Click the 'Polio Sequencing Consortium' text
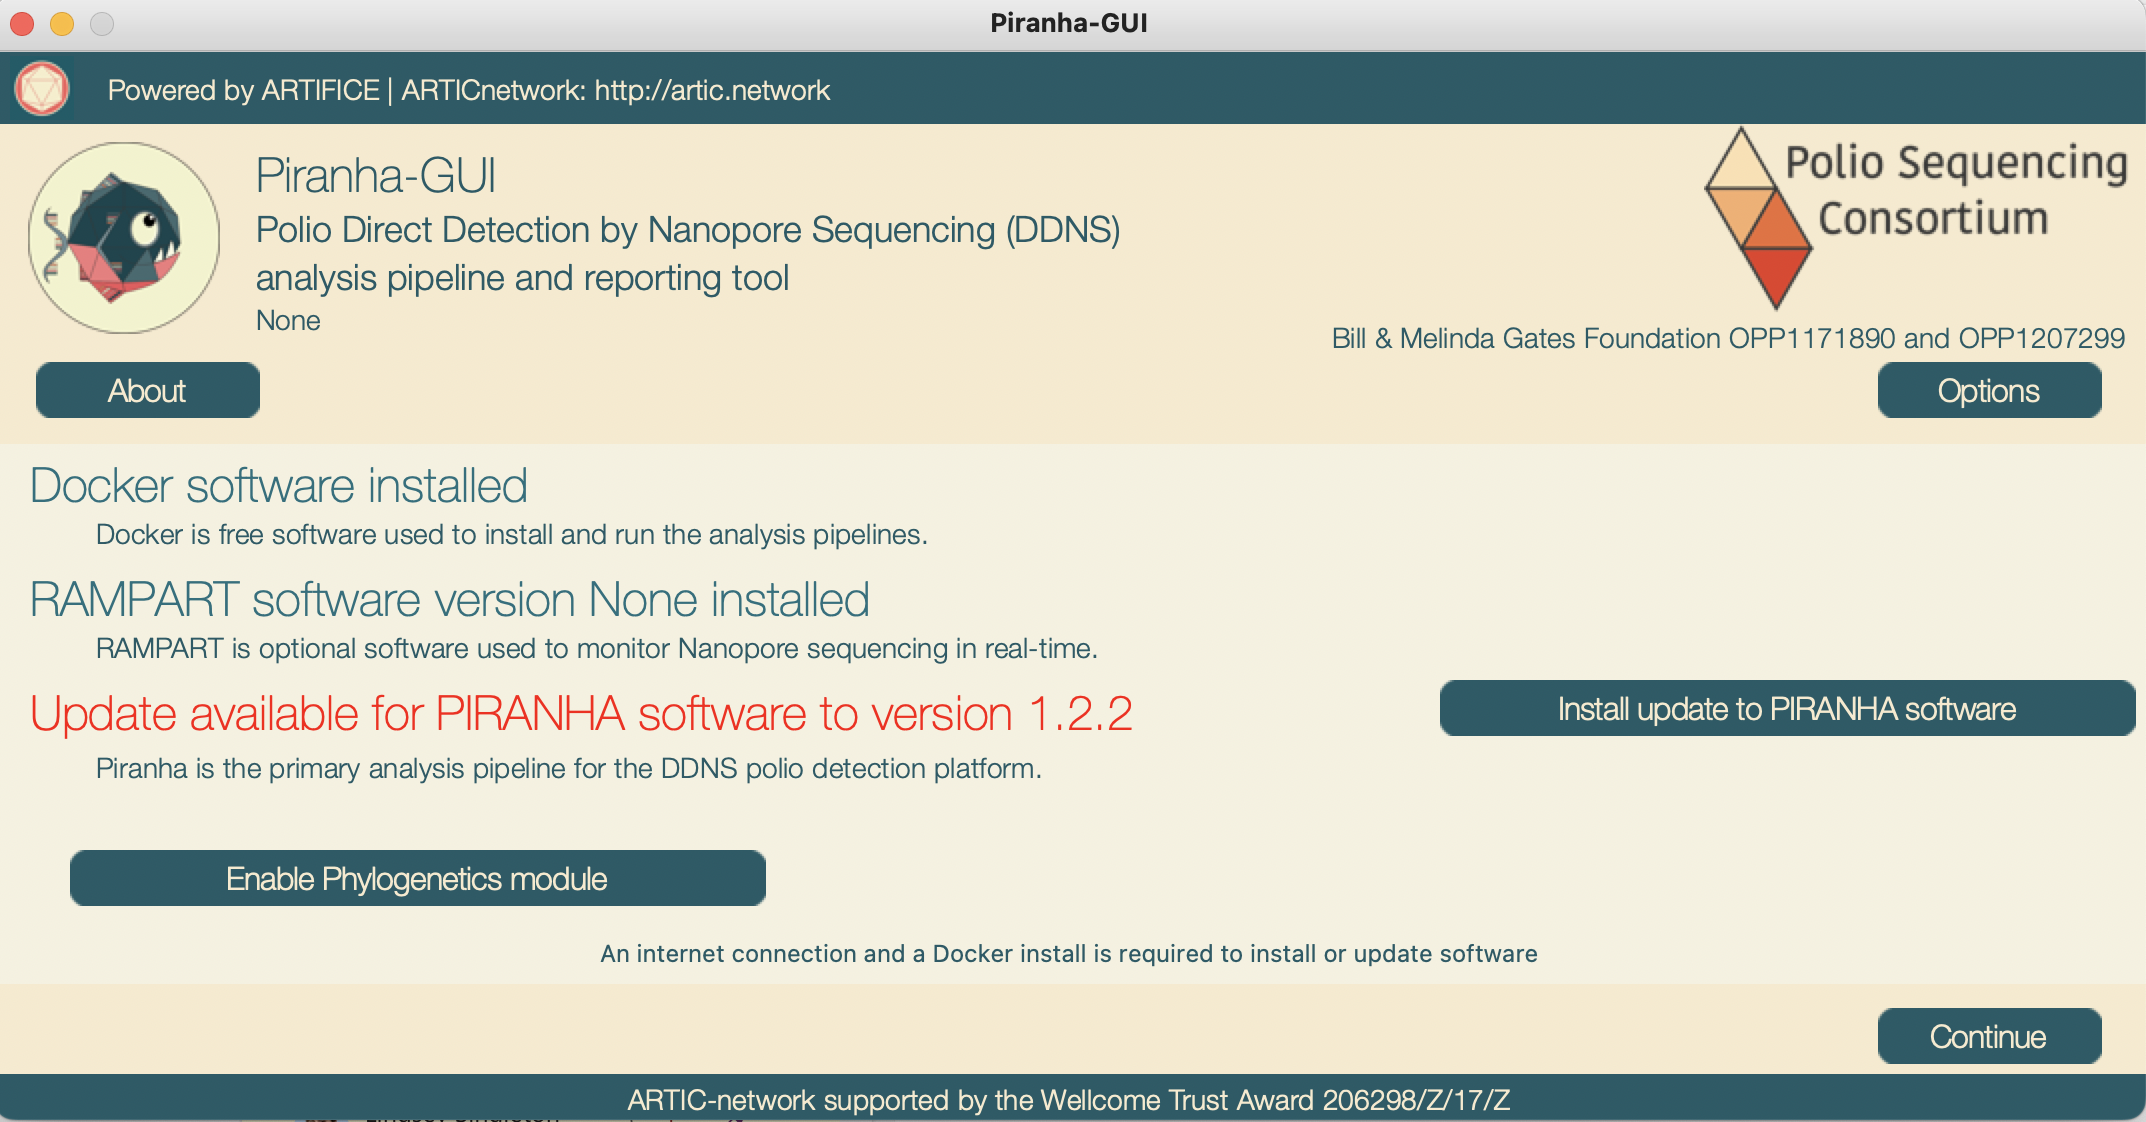This screenshot has width=2146, height=1122. [1956, 190]
